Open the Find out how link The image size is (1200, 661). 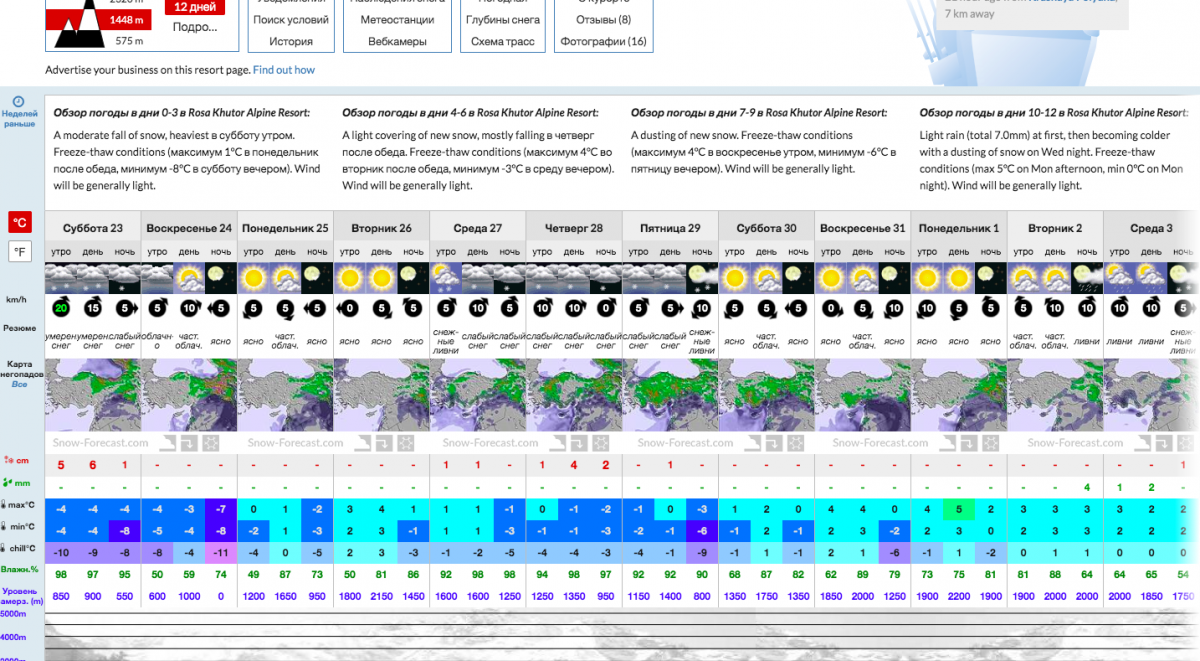point(284,70)
